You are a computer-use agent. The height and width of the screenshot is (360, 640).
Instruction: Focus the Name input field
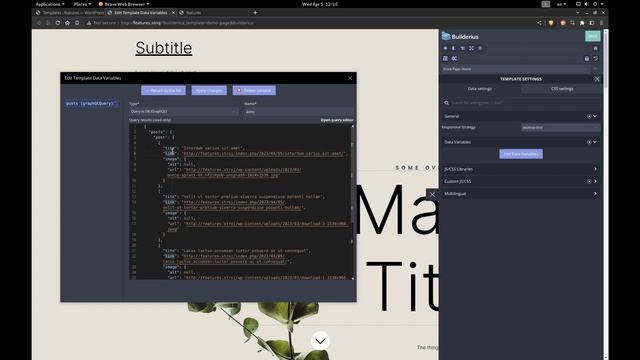(x=299, y=111)
